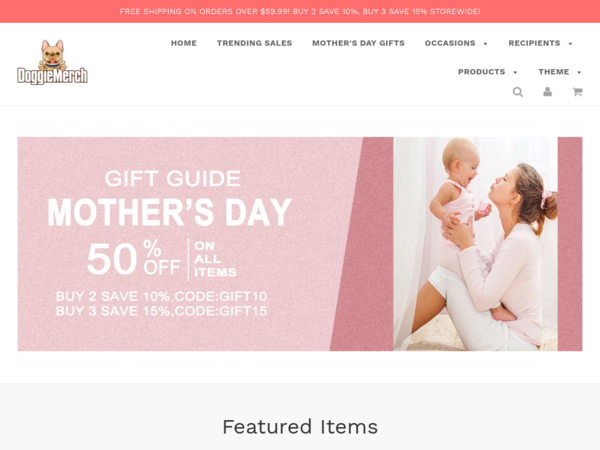Select the Recipients menu label
The image size is (600, 450).
[534, 43]
